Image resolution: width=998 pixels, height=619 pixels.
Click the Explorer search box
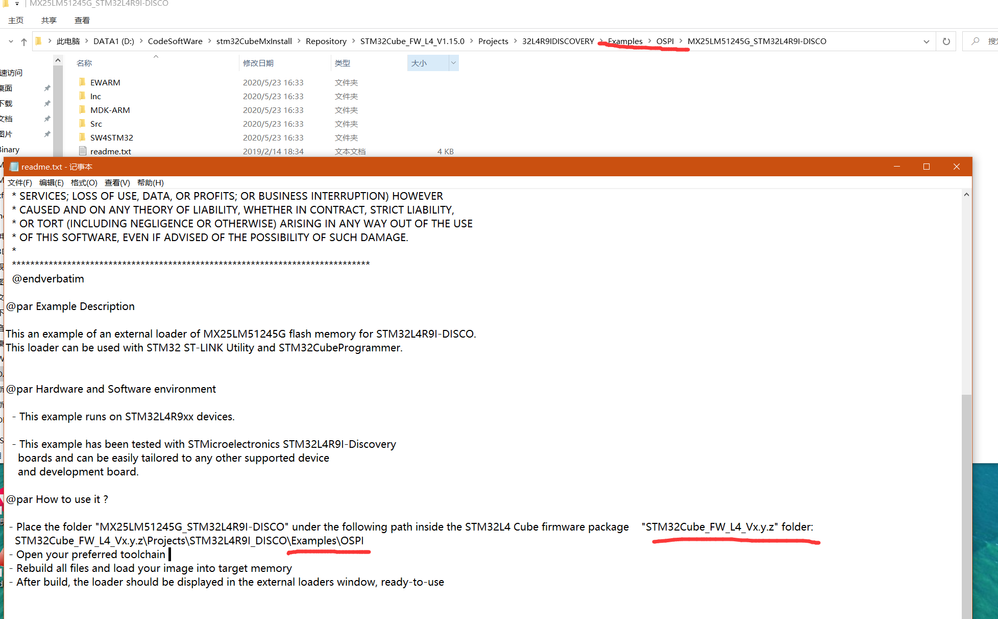point(980,41)
